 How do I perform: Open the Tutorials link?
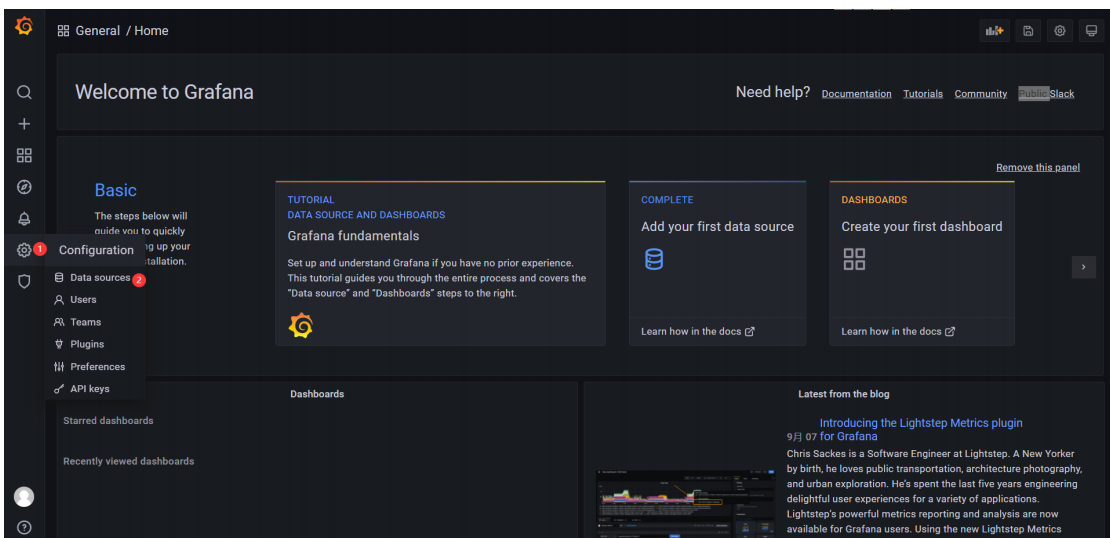923,93
